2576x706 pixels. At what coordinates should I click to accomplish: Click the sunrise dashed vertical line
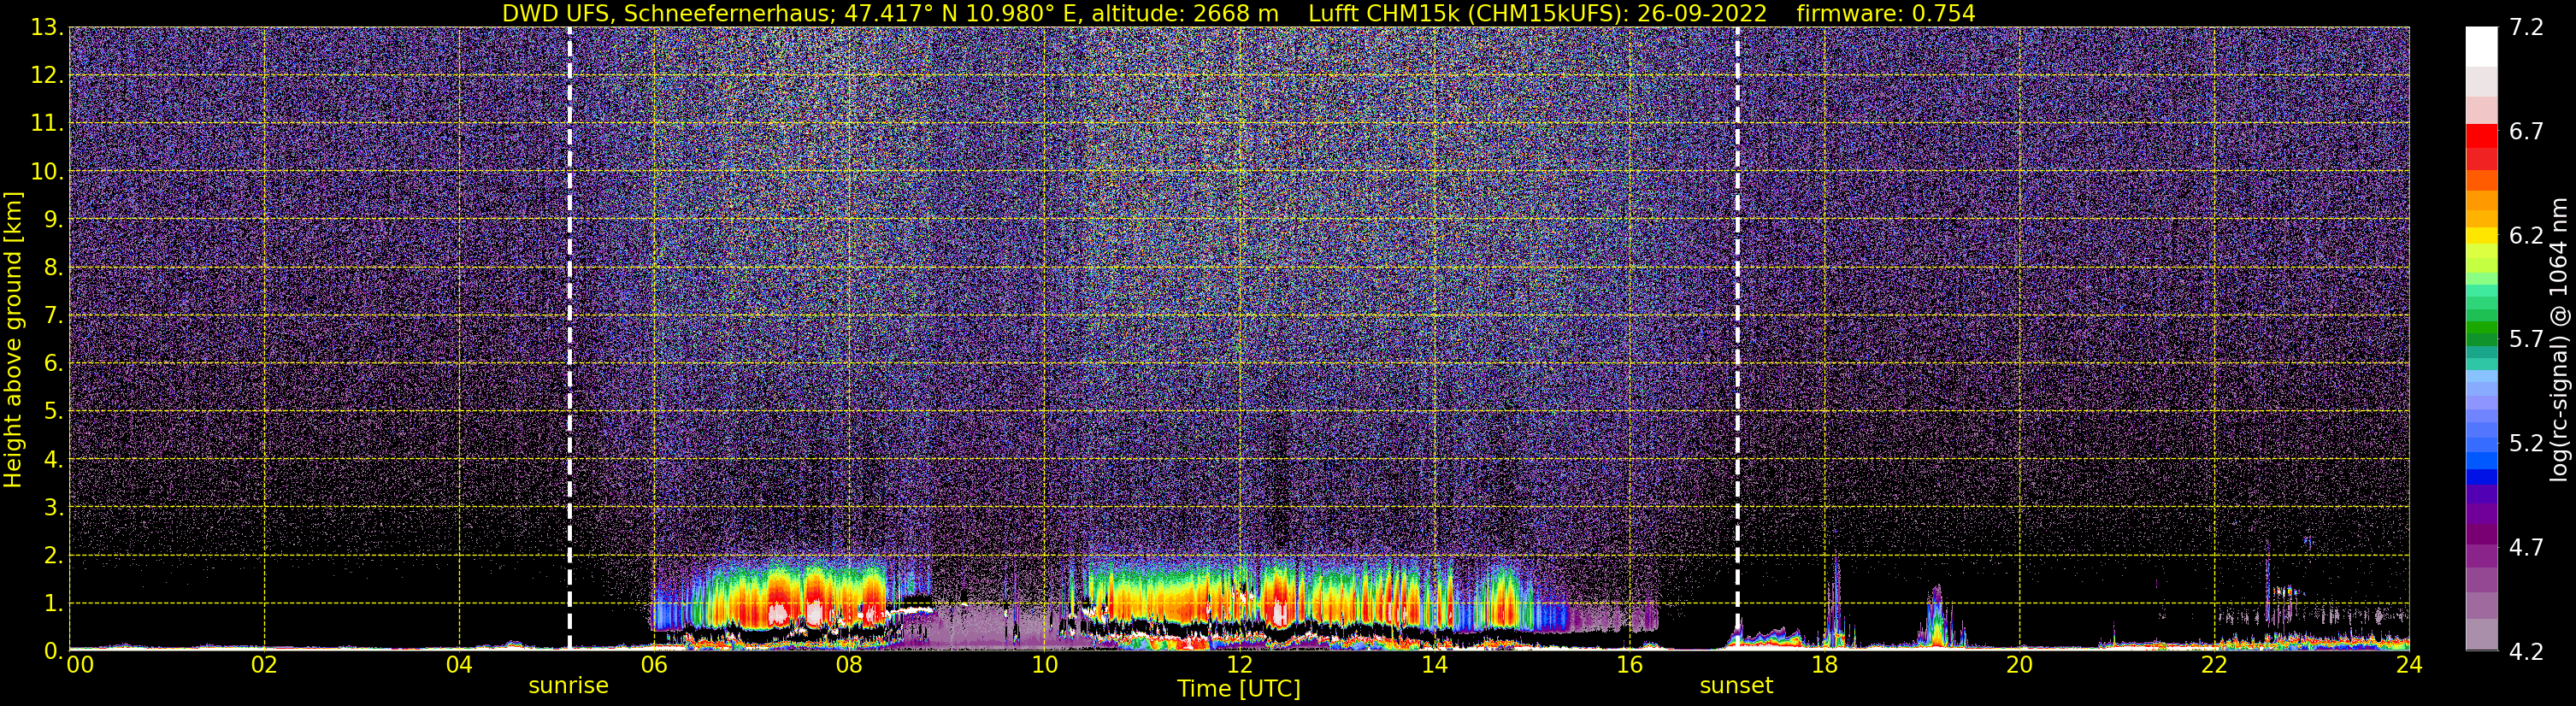[x=569, y=338]
